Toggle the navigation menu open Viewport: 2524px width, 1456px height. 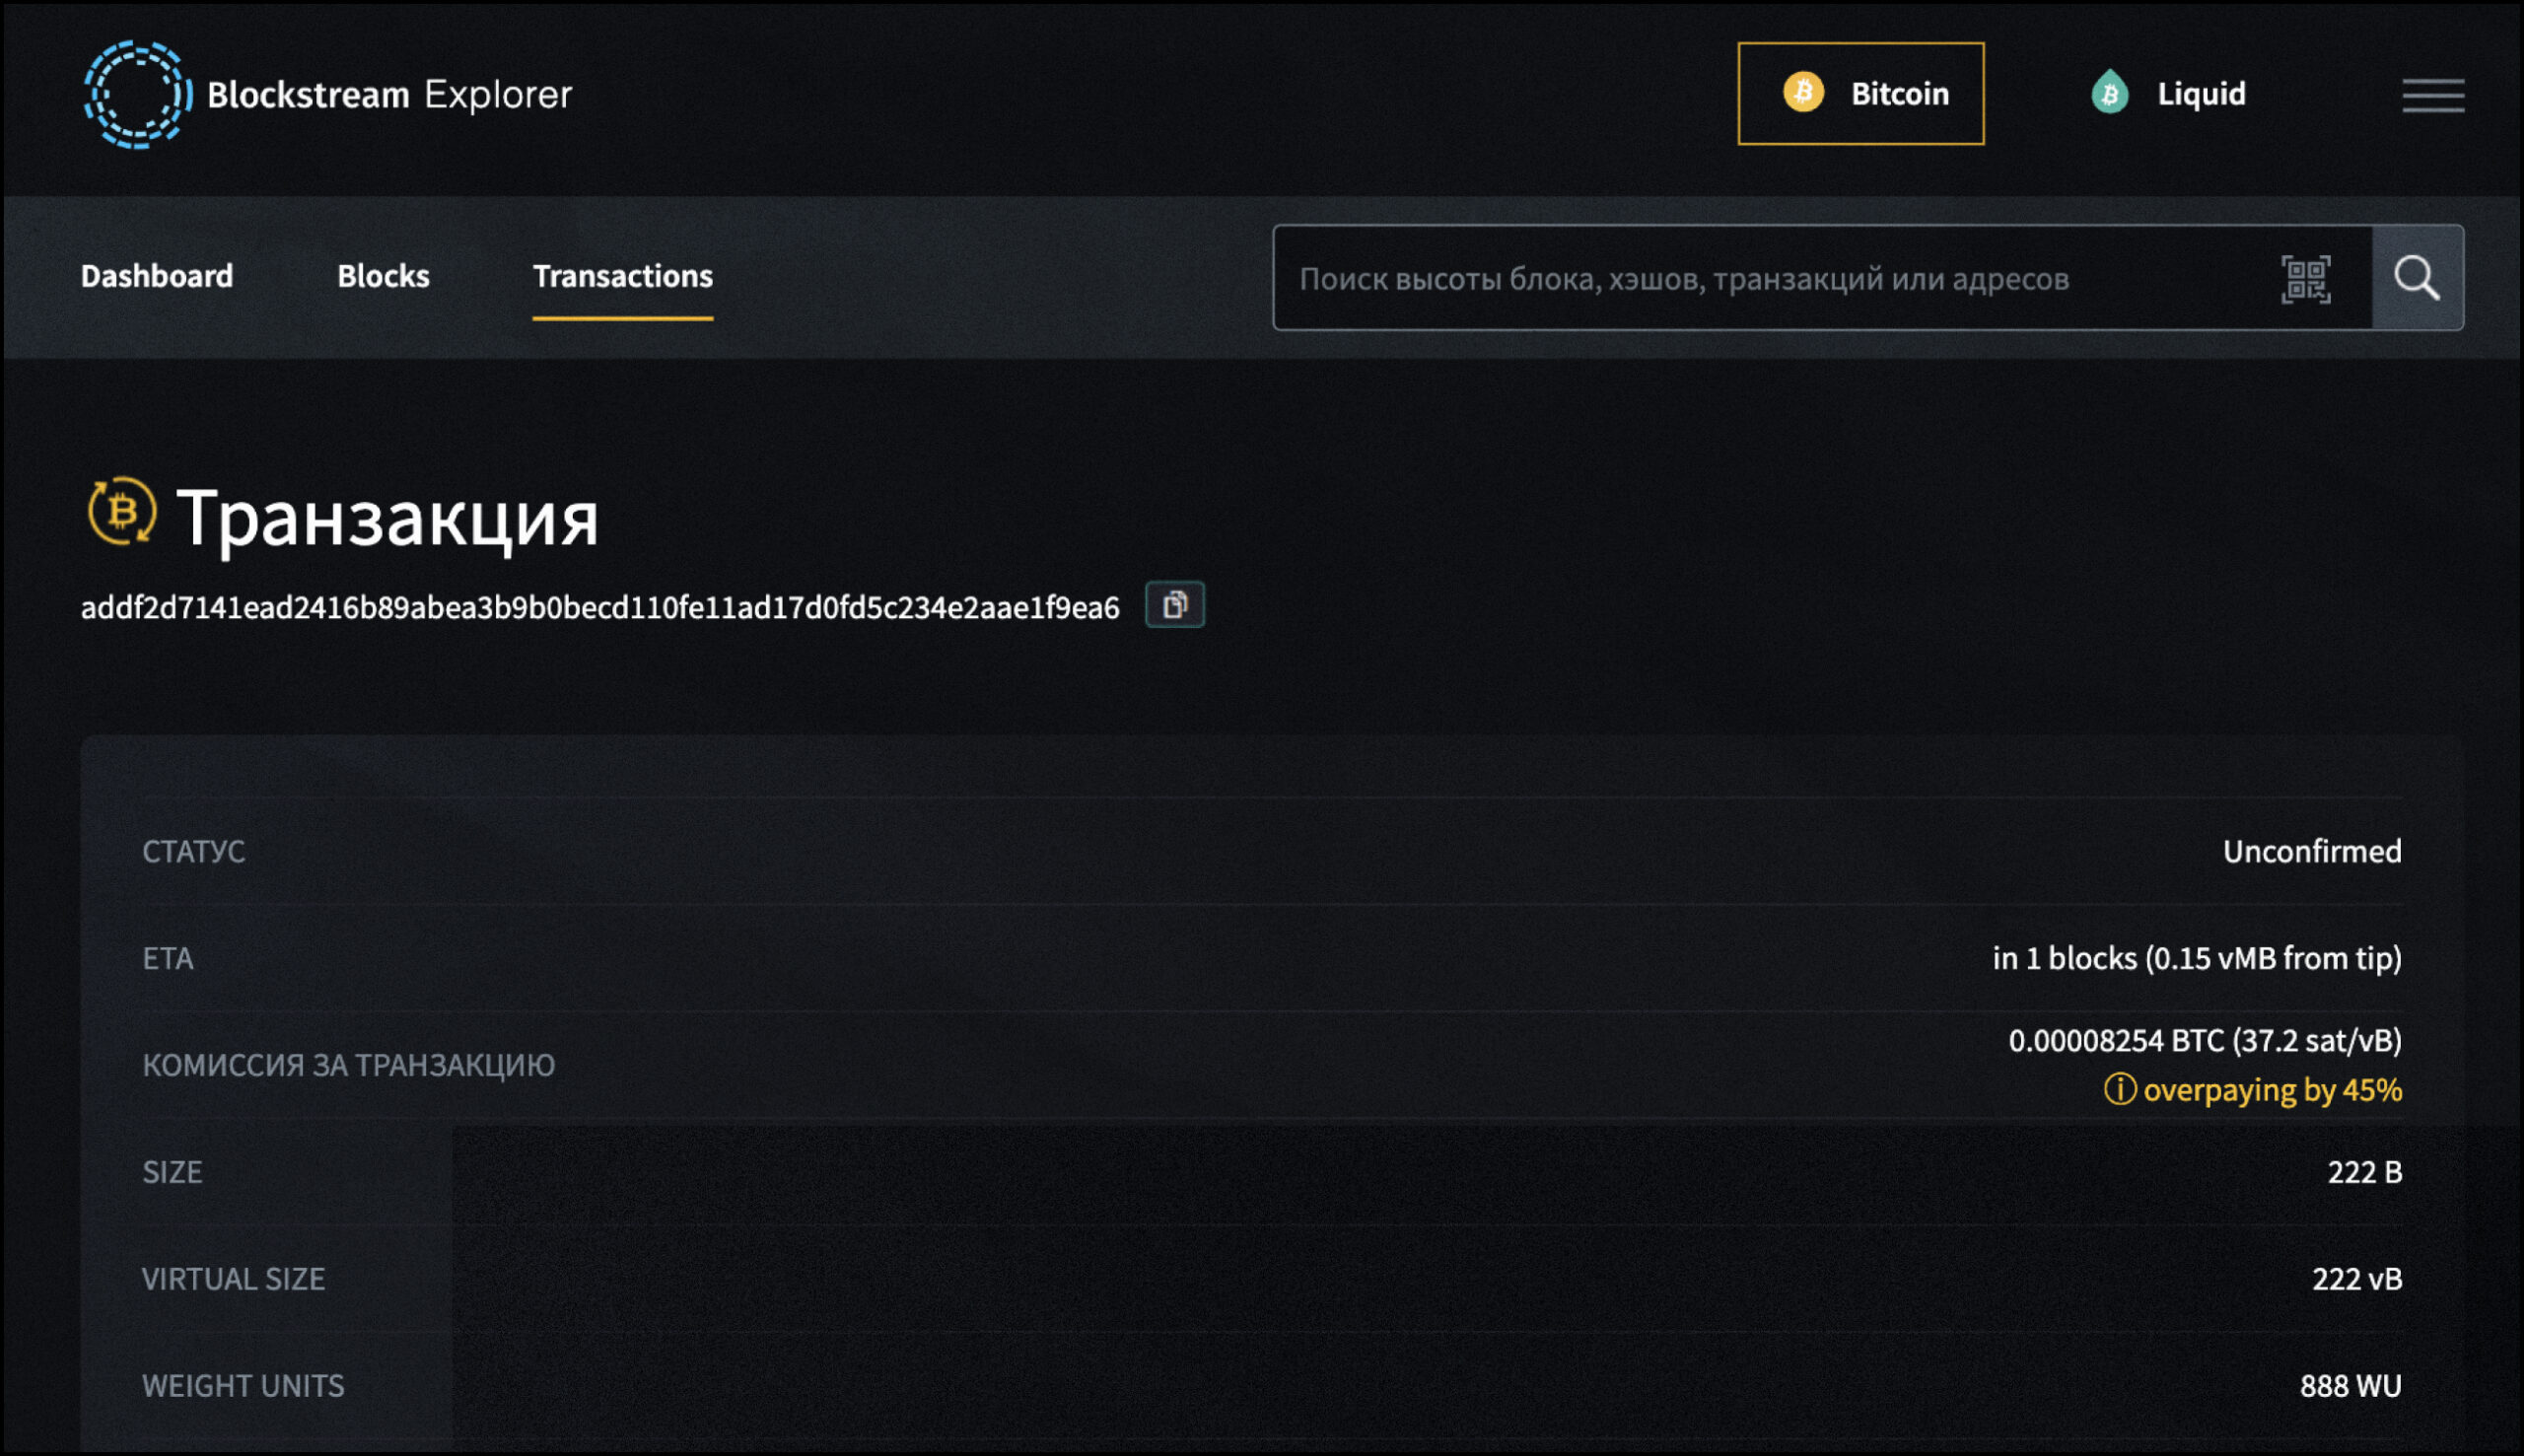(2435, 94)
